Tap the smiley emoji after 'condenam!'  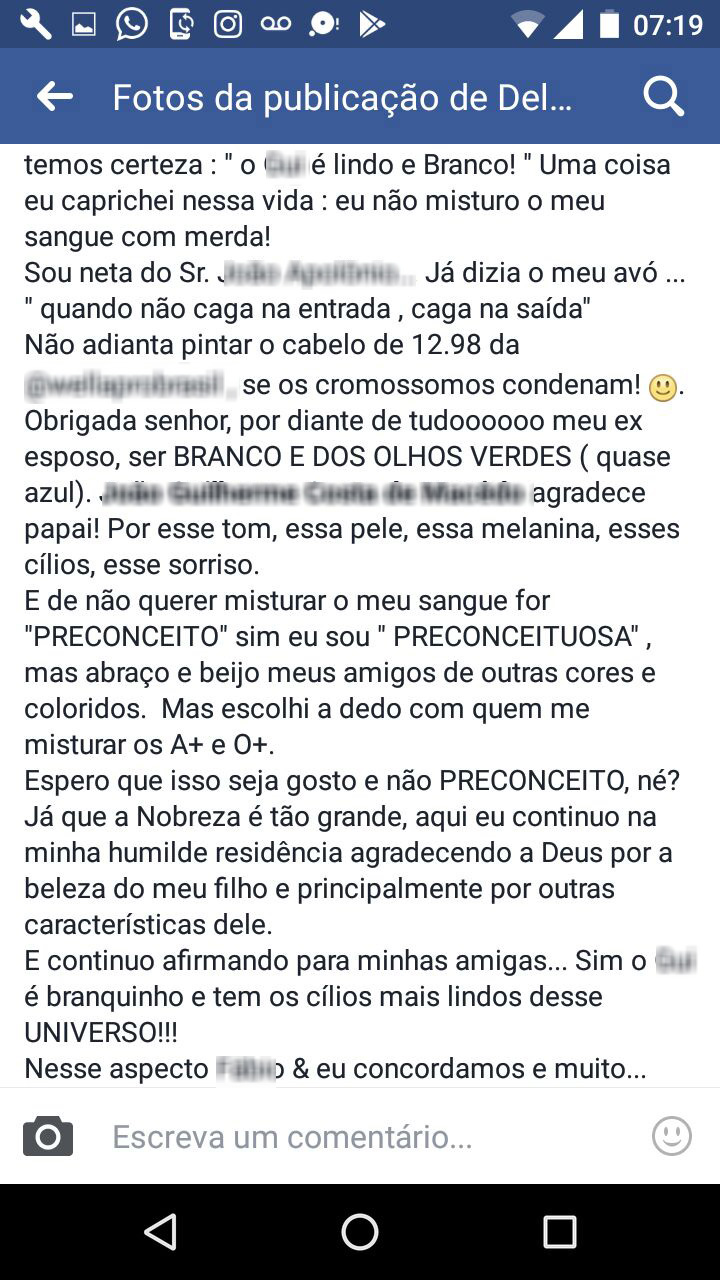tap(662, 387)
